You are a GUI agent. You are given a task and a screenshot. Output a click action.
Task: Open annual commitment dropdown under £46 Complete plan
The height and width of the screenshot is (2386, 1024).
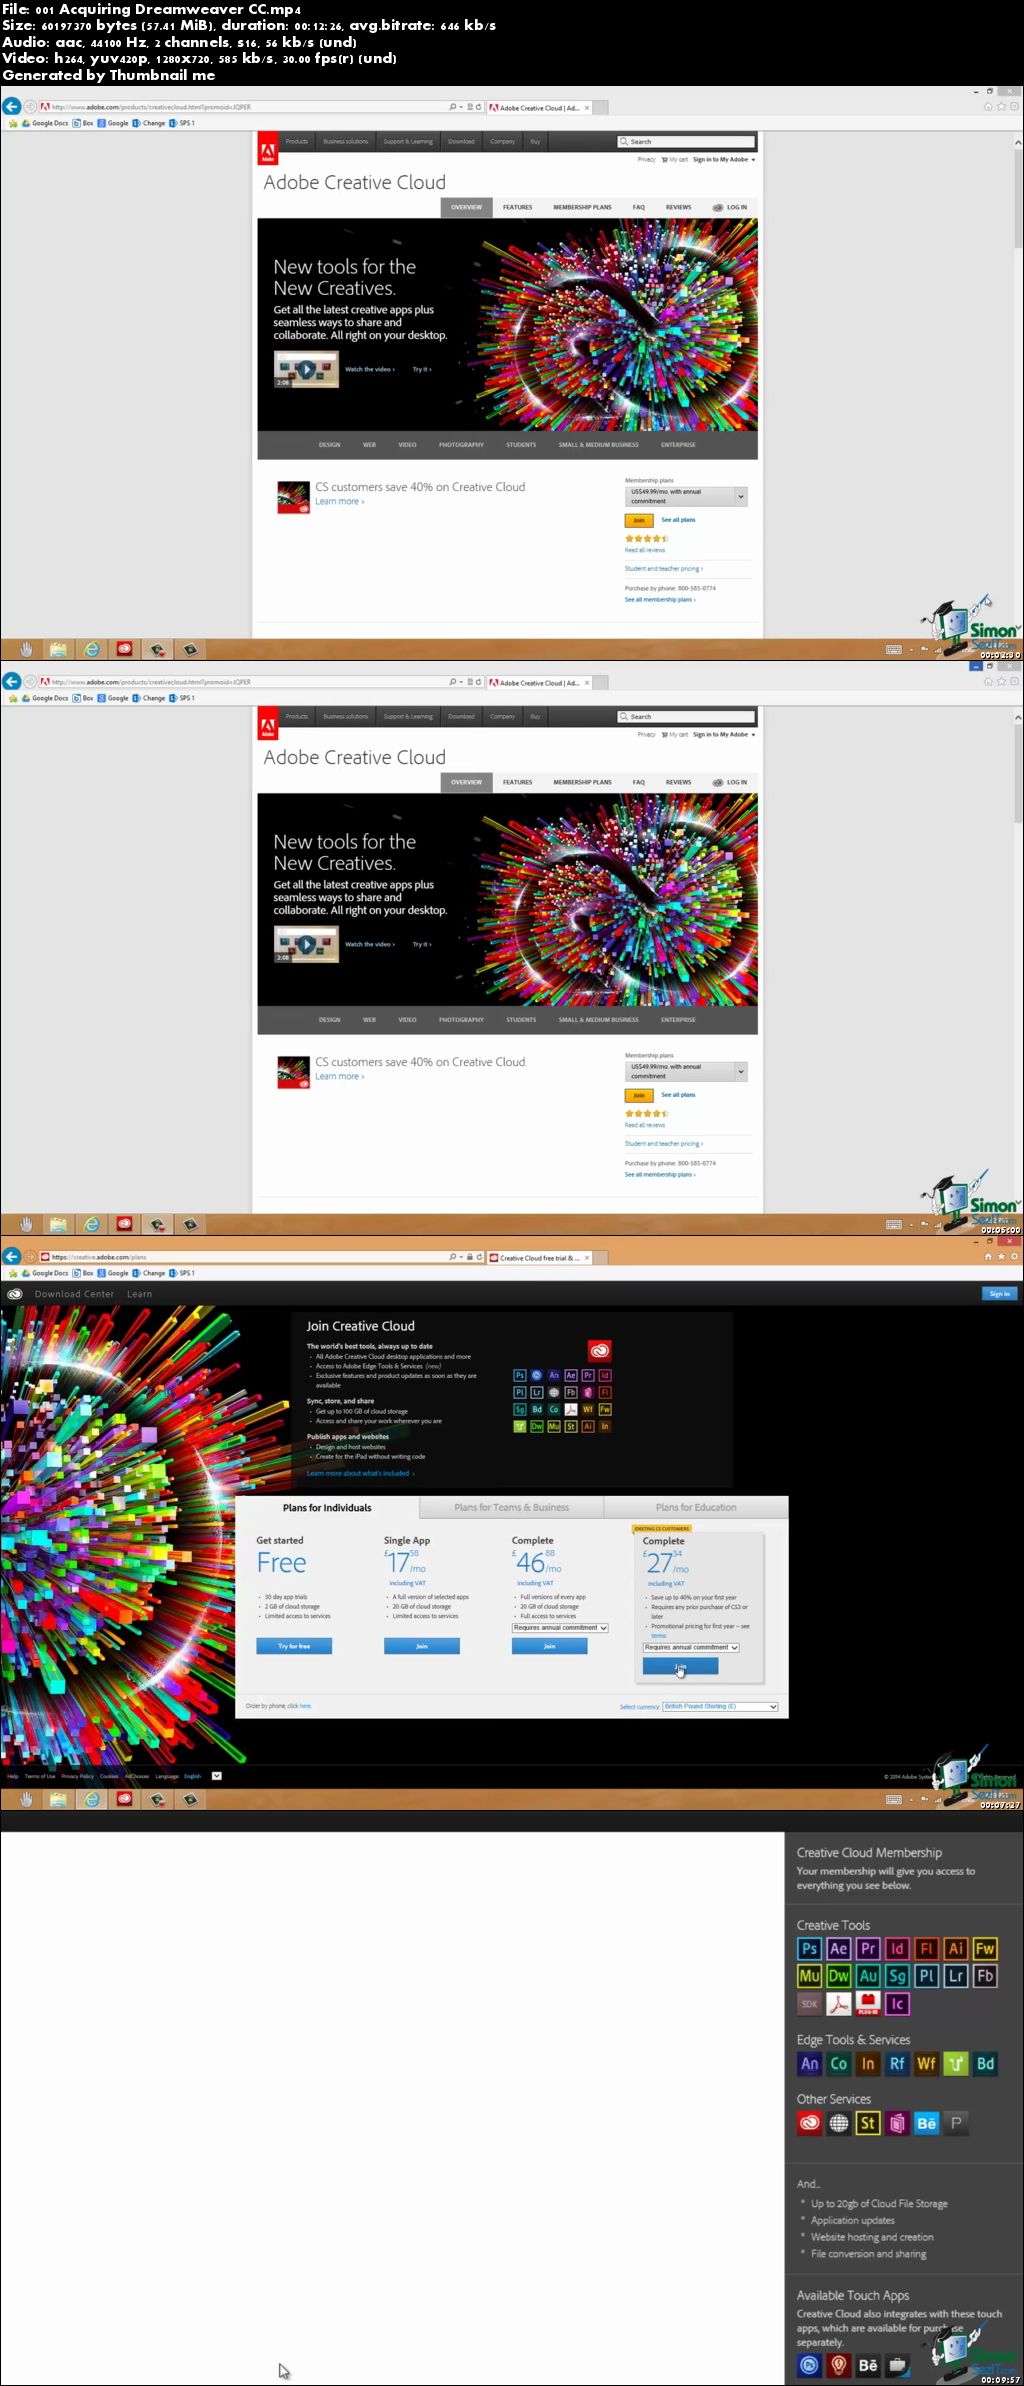[560, 1628]
